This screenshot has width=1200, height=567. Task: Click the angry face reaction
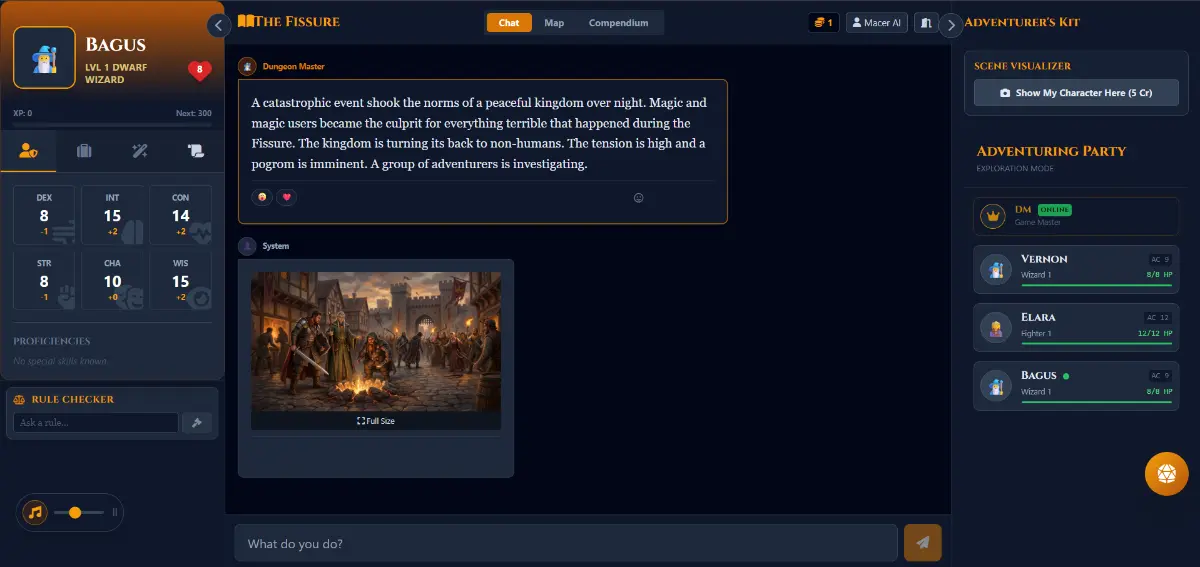pos(263,197)
